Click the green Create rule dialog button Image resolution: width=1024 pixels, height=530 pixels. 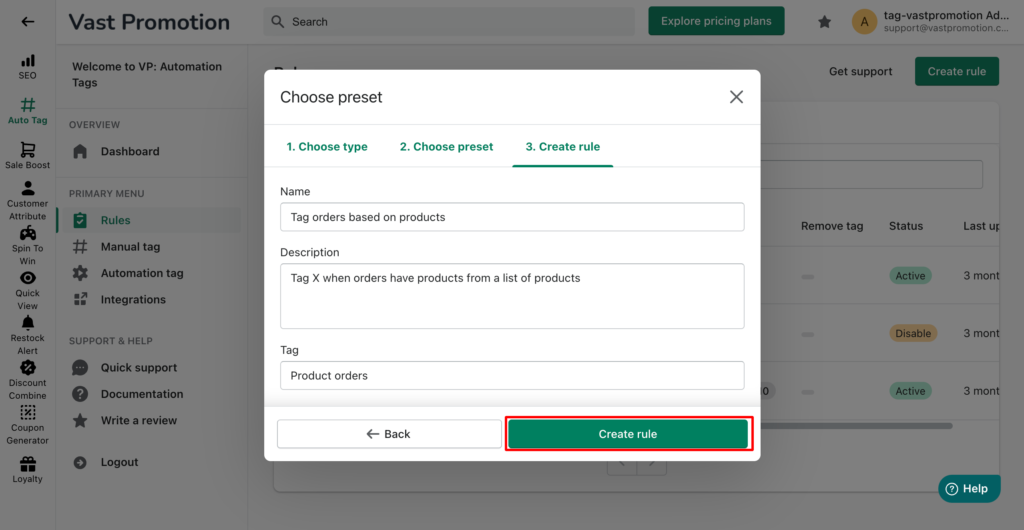[628, 434]
